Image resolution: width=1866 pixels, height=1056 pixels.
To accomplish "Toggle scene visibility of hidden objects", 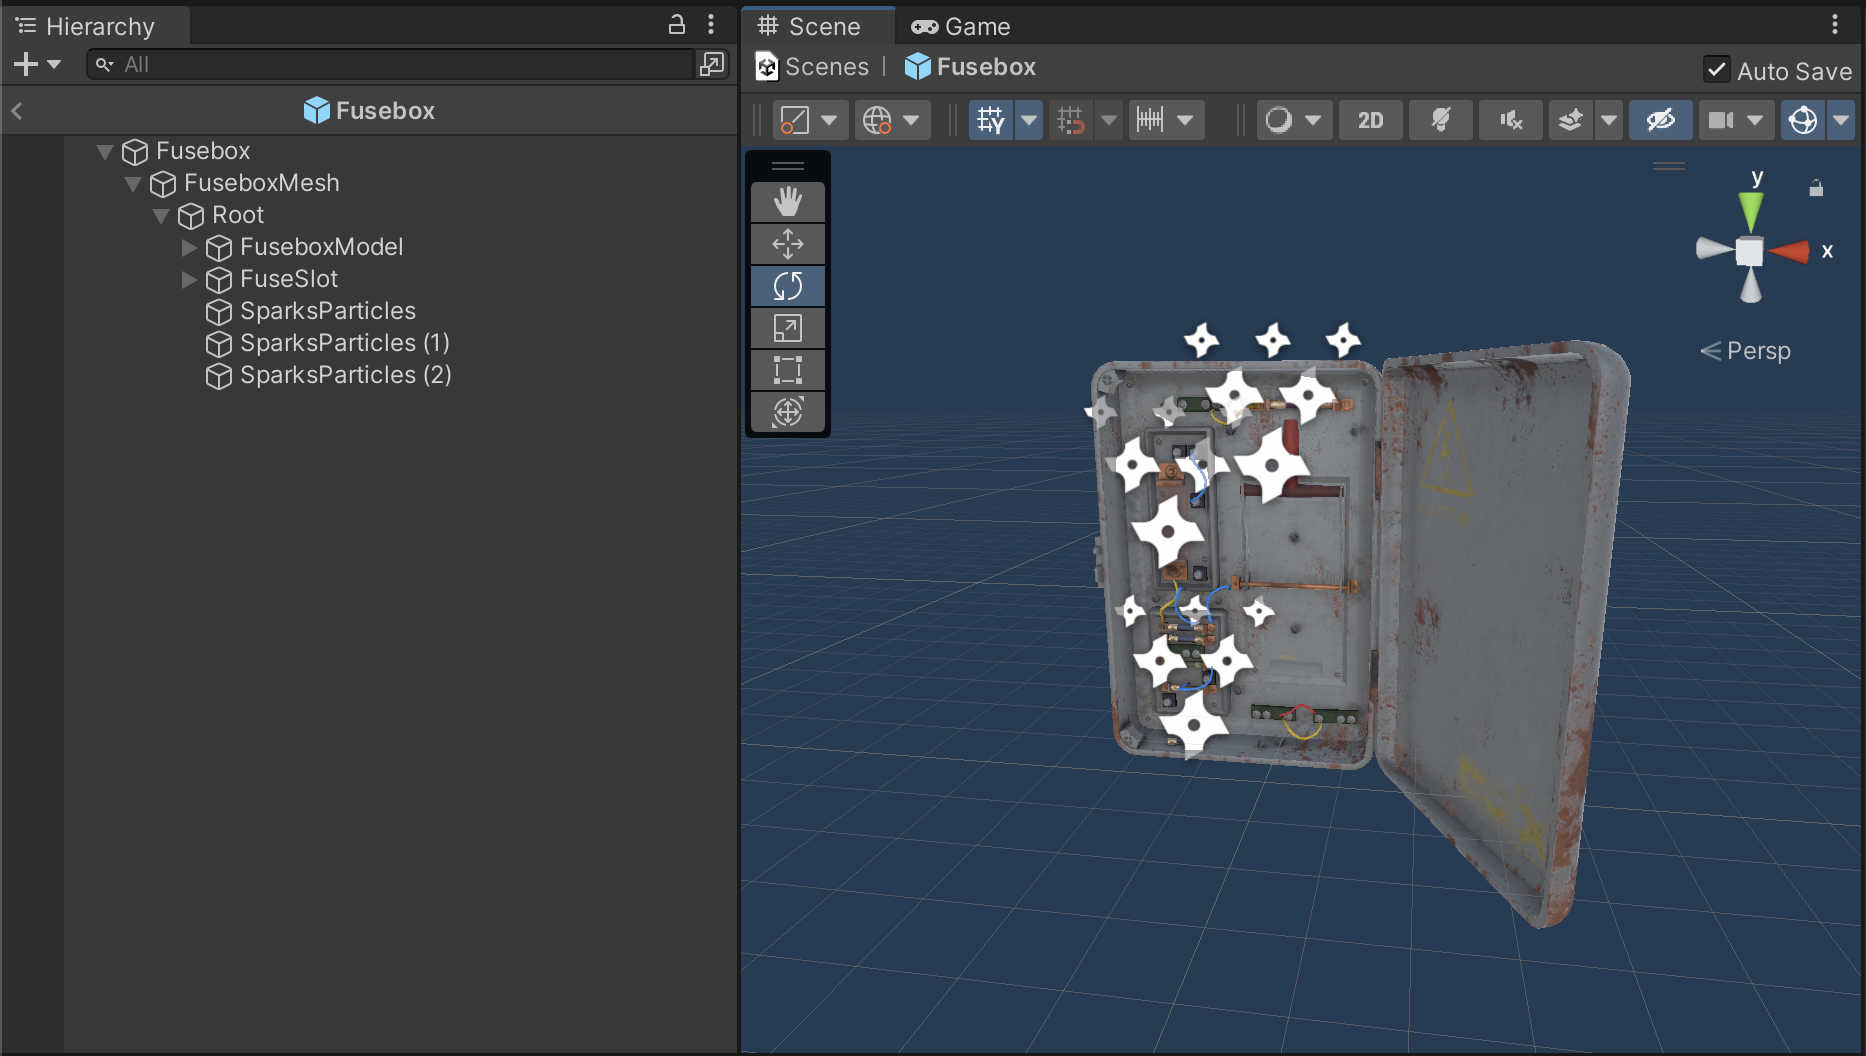I will pyautogui.click(x=1660, y=120).
